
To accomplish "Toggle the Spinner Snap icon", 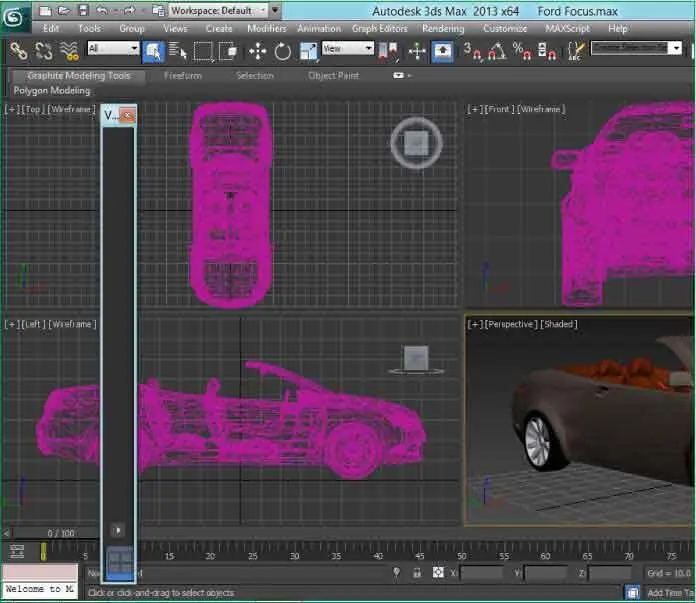I will click(546, 52).
